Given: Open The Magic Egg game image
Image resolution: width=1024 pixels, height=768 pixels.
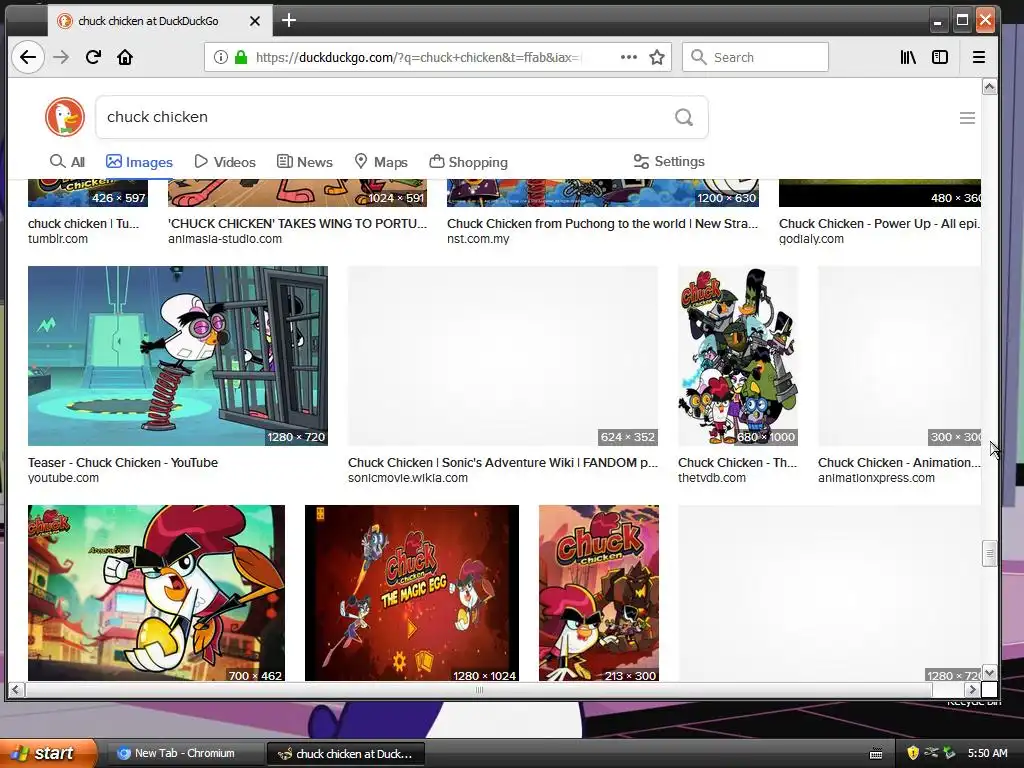Looking at the screenshot, I should click(411, 593).
